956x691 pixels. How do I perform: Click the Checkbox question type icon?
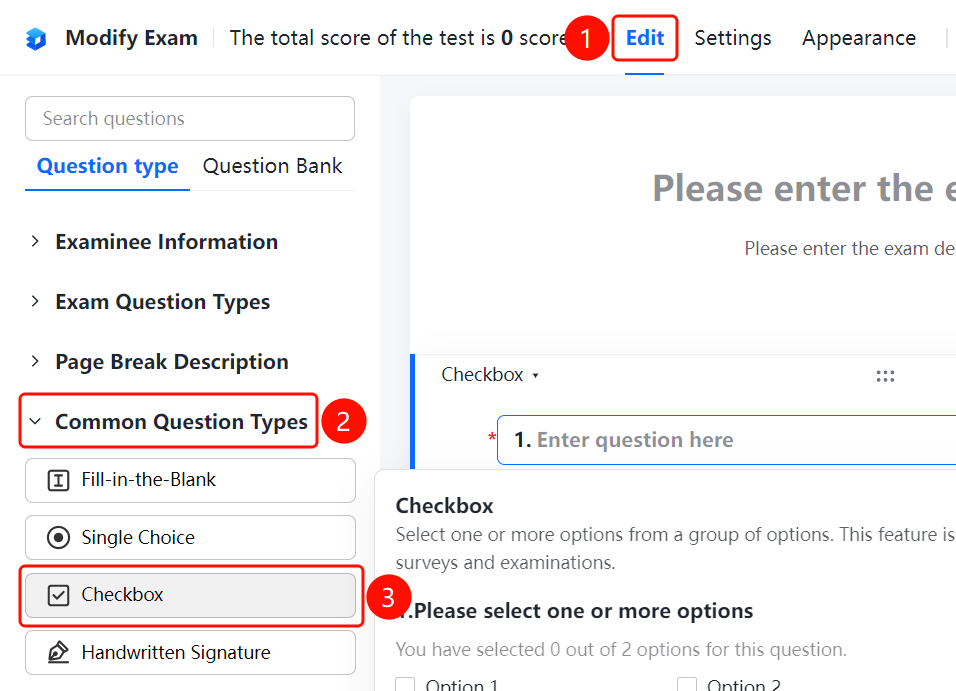point(59,595)
